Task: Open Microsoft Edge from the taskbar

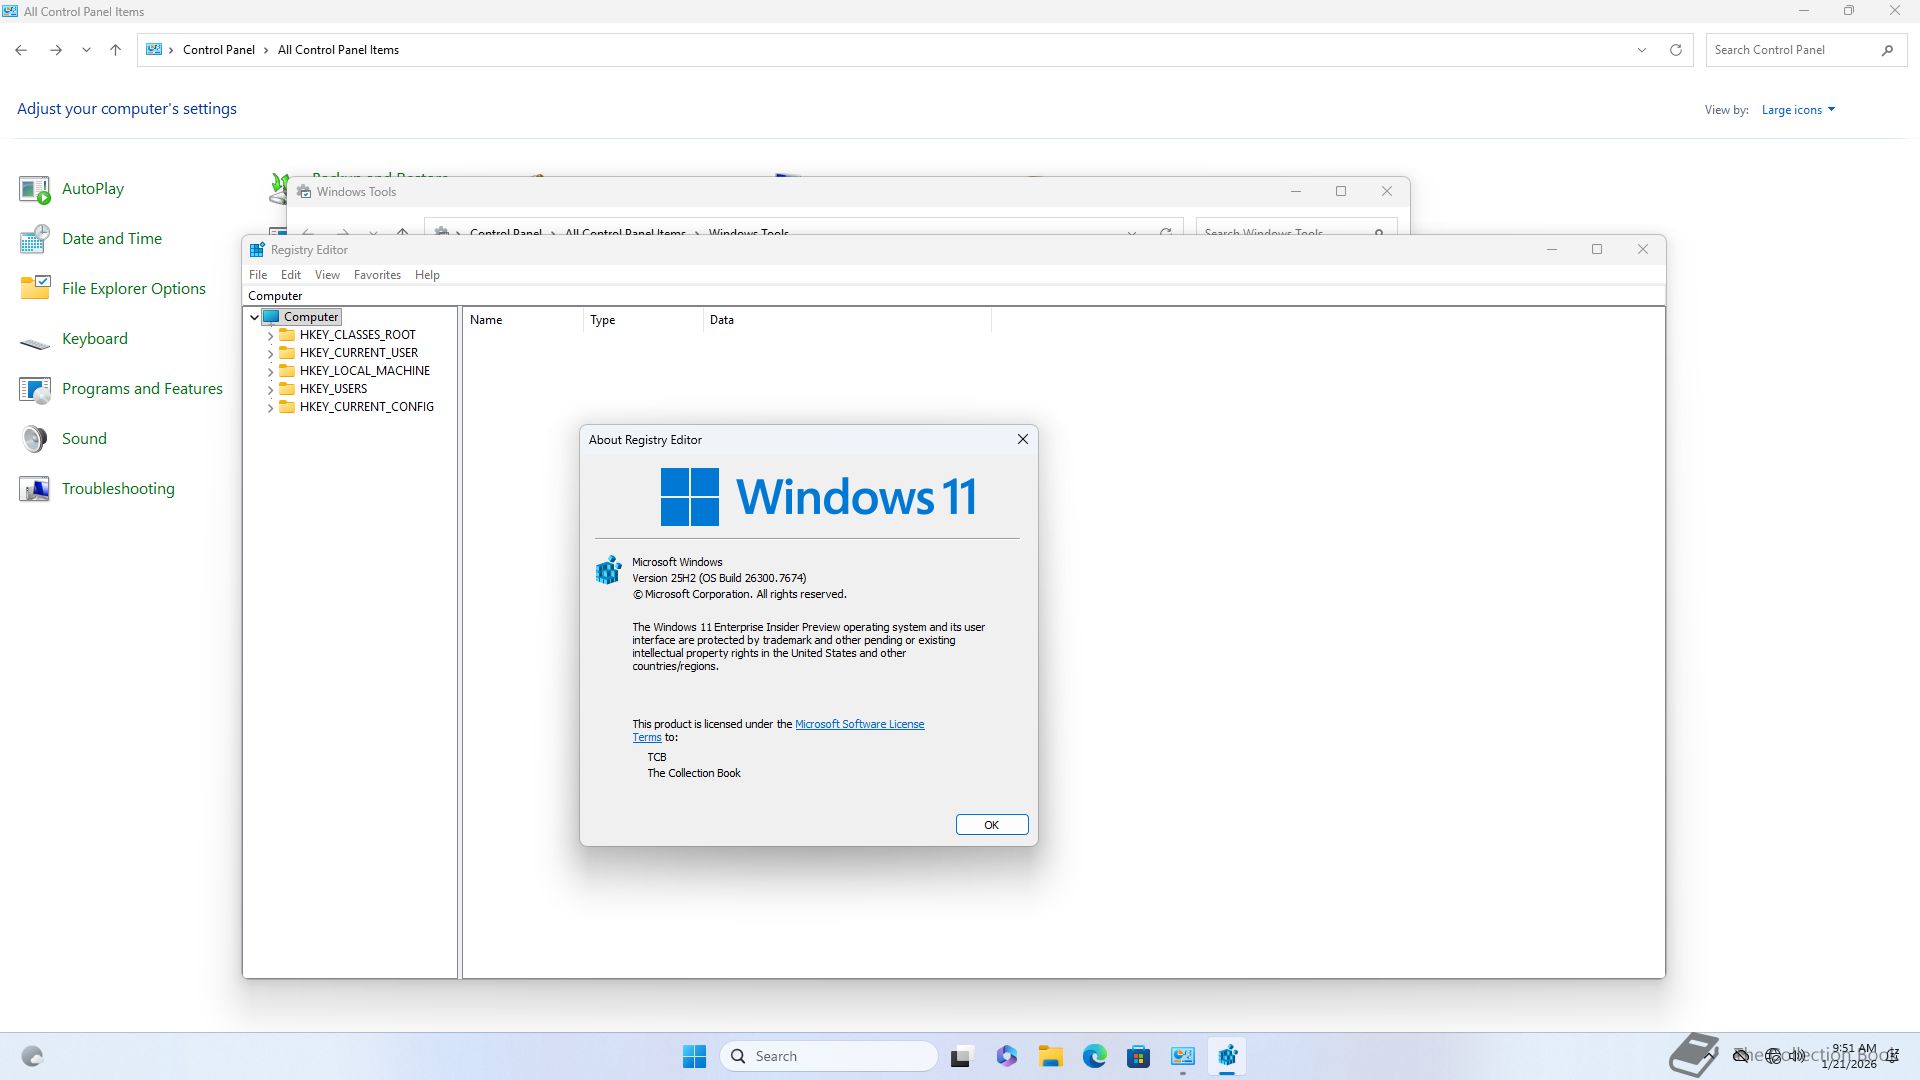Action: click(1094, 1056)
